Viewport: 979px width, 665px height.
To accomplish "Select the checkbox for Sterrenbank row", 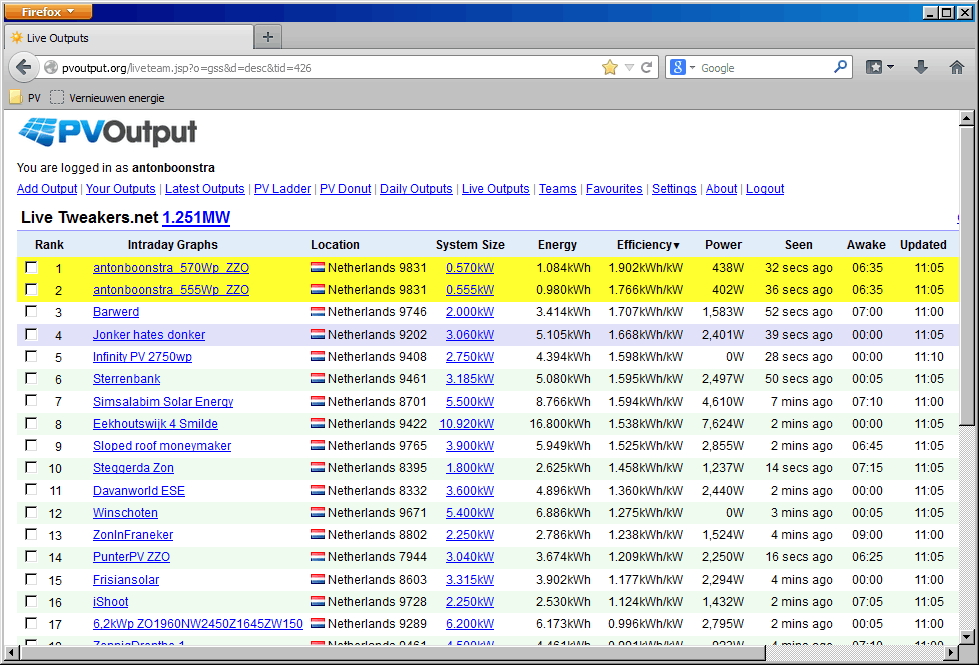I will [32, 379].
